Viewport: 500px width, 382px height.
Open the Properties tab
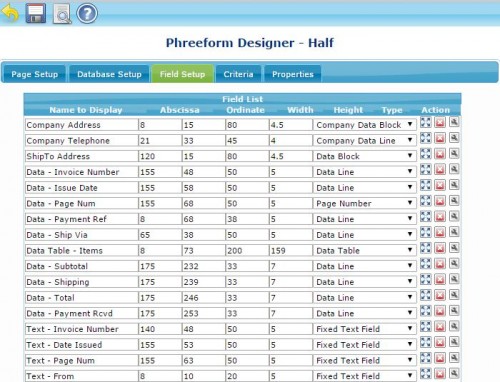click(293, 74)
